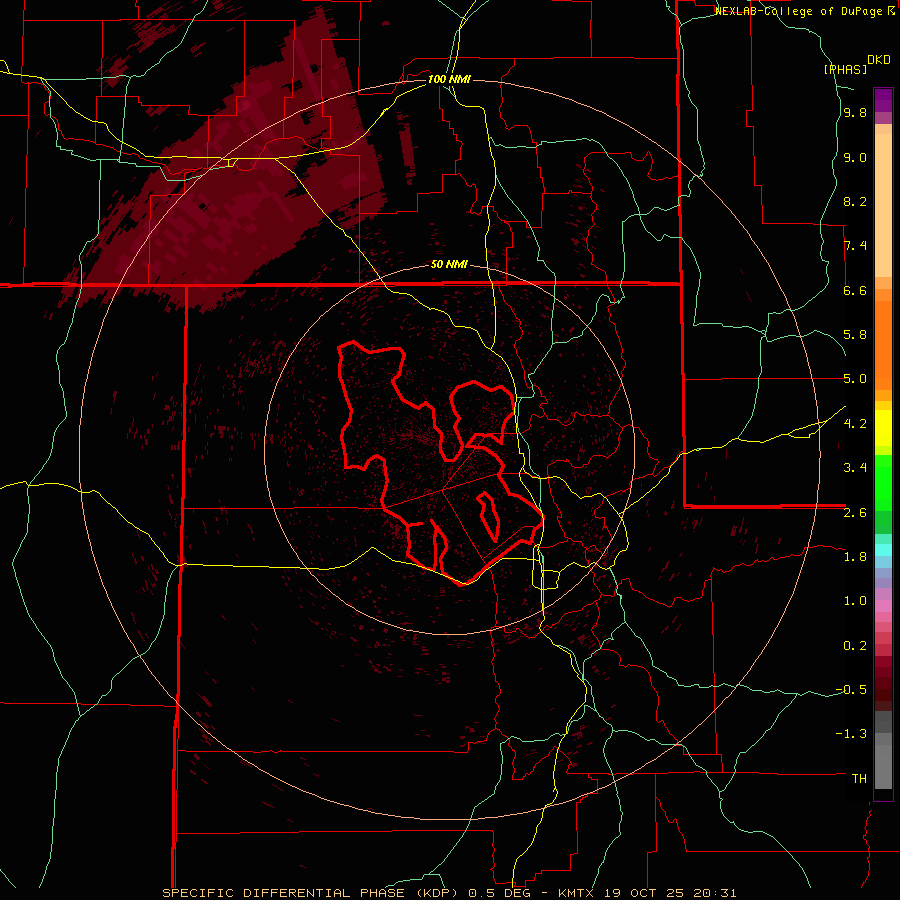Click the 1.8 value on the color scale
The width and height of the screenshot is (900, 900).
coord(855,557)
